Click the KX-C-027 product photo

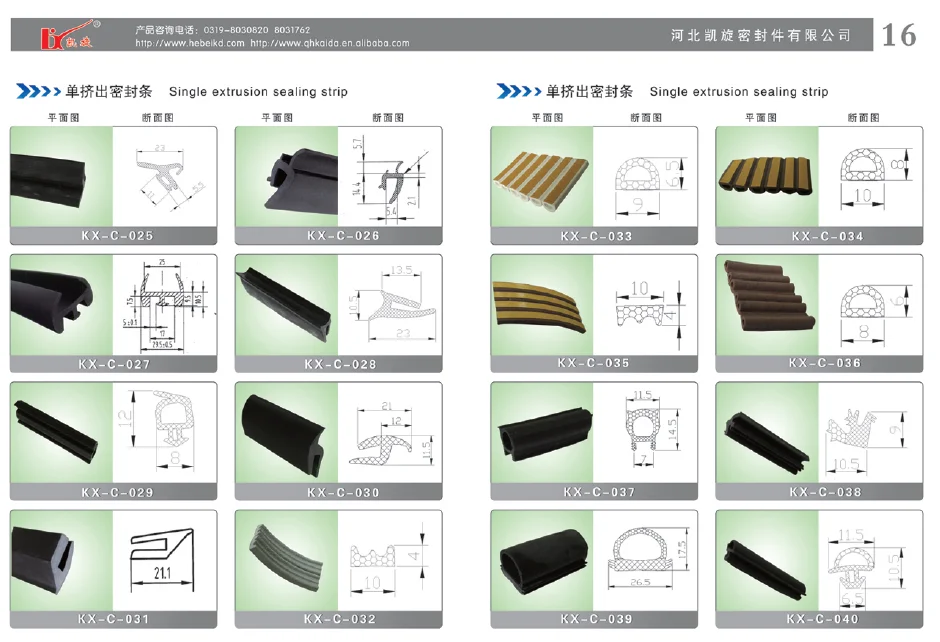(x=62, y=305)
